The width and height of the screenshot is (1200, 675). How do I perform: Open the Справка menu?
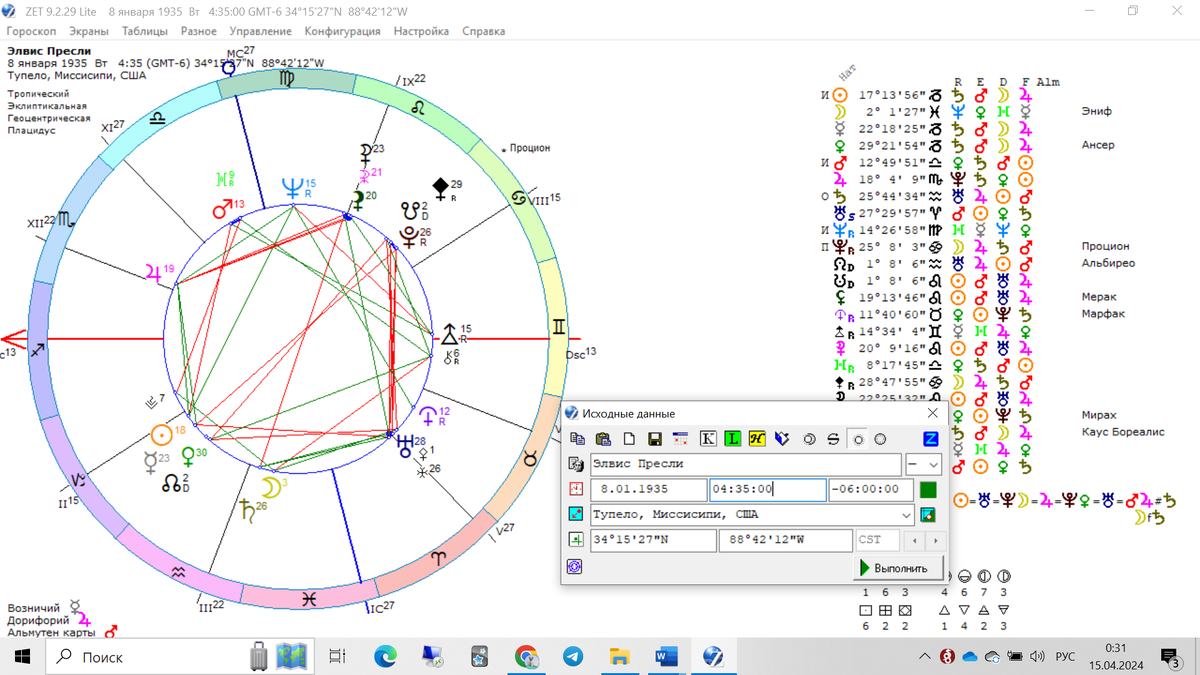coord(483,31)
